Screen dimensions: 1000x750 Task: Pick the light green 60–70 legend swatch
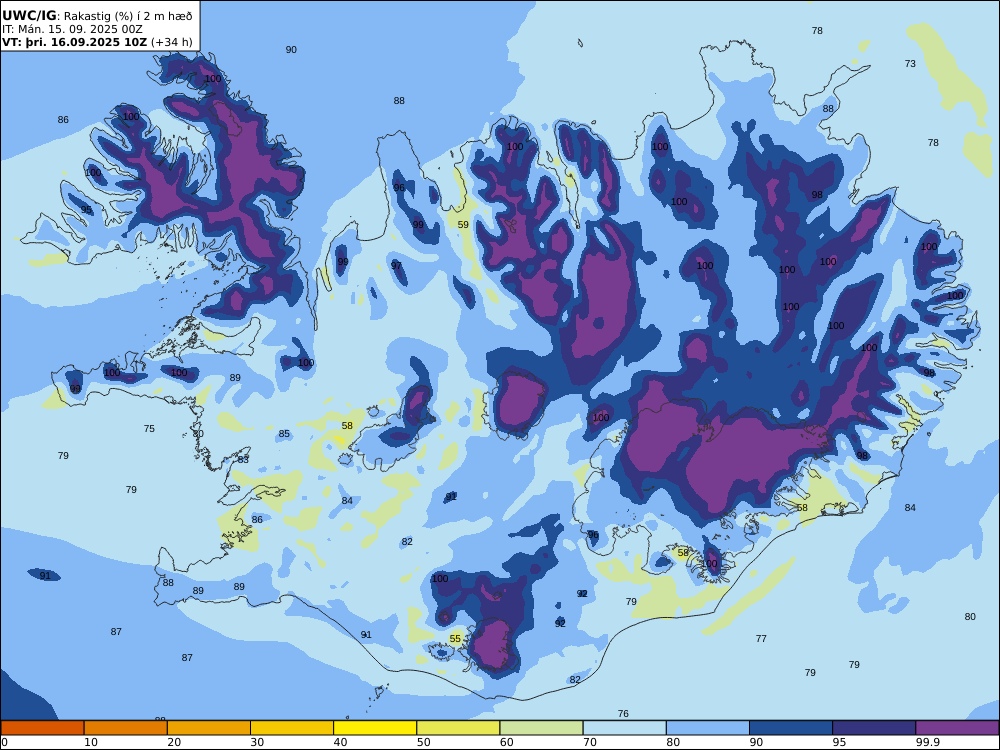(541, 728)
